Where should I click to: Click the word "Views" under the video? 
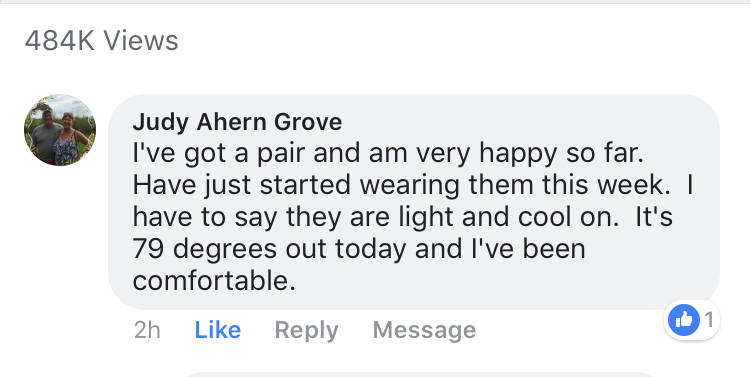141,41
